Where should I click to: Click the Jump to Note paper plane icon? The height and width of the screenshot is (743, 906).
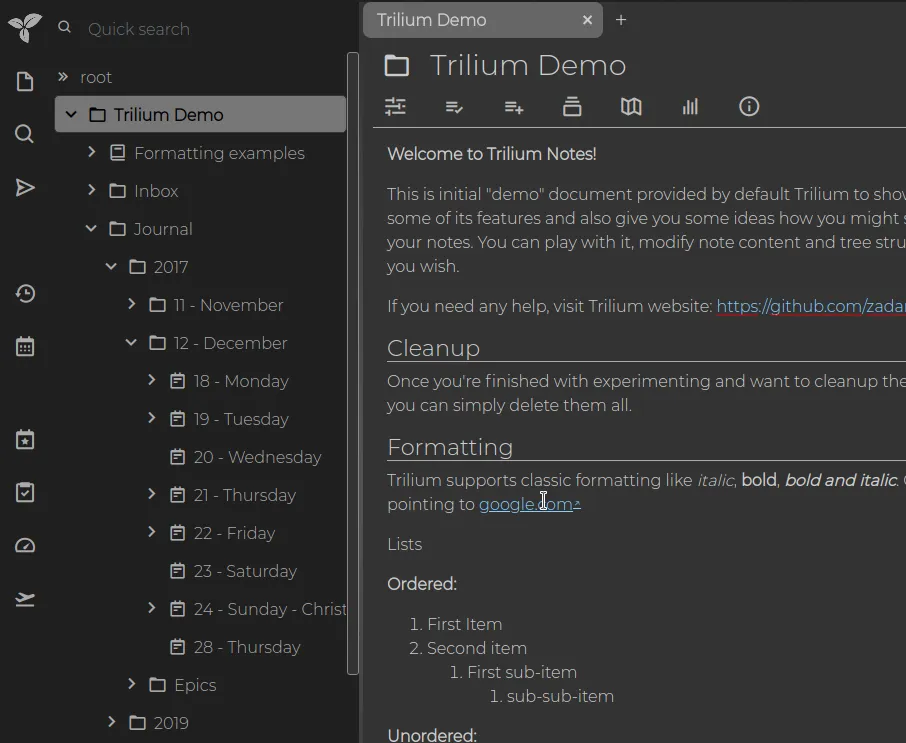24,187
